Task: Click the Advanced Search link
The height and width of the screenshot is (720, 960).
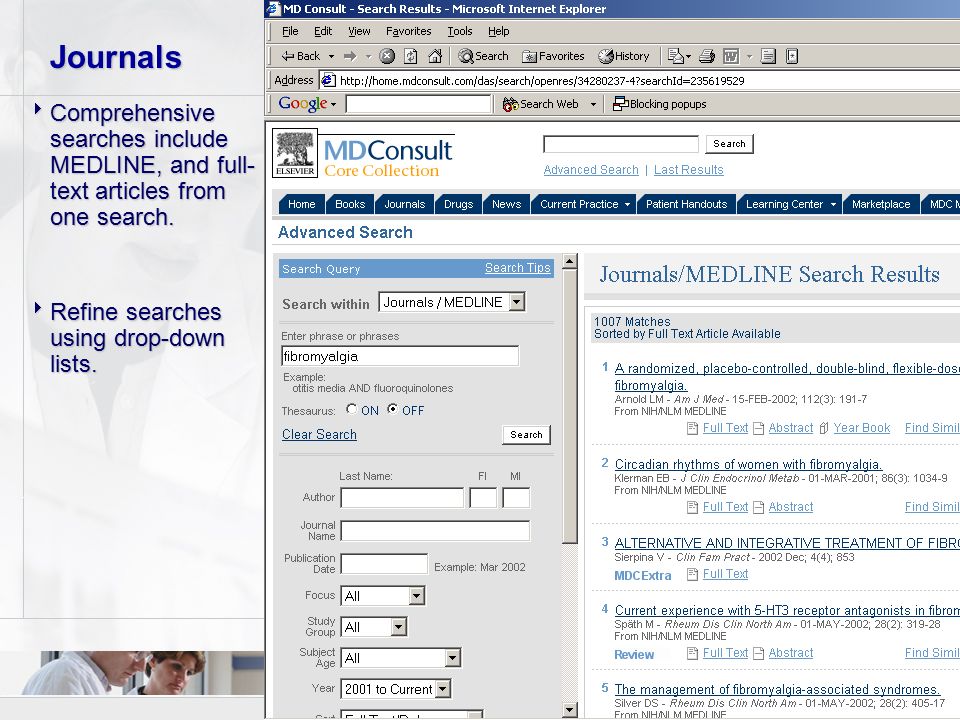Action: (x=591, y=170)
